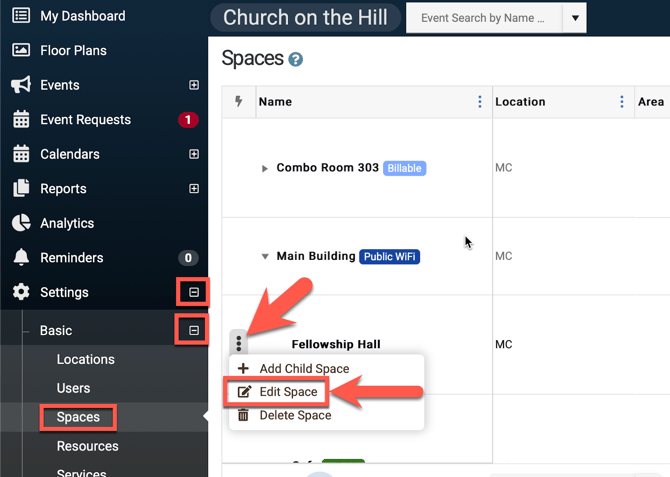Choose Edit Space from context menu
The image size is (670, 477).
pyautogui.click(x=288, y=392)
